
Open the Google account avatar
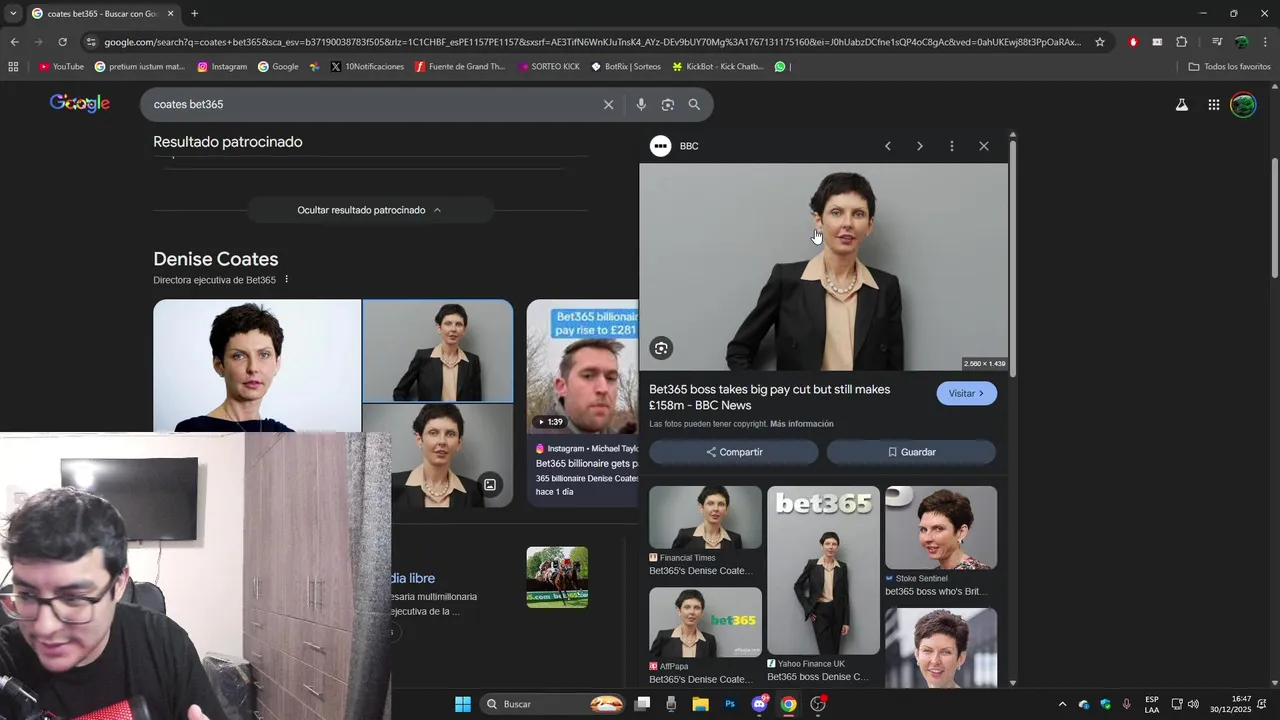coord(1243,104)
